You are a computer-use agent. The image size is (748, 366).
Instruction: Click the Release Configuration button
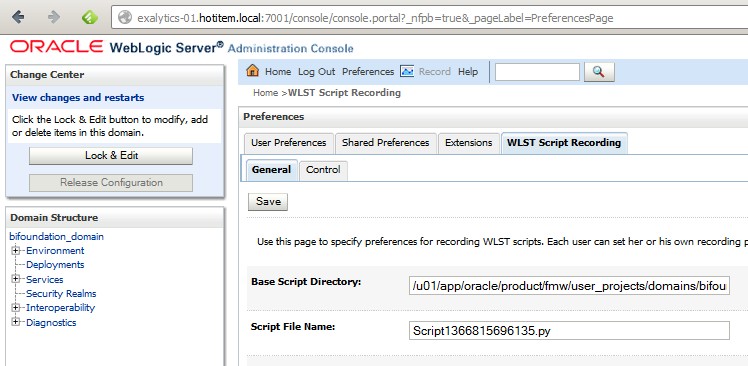coord(111,183)
